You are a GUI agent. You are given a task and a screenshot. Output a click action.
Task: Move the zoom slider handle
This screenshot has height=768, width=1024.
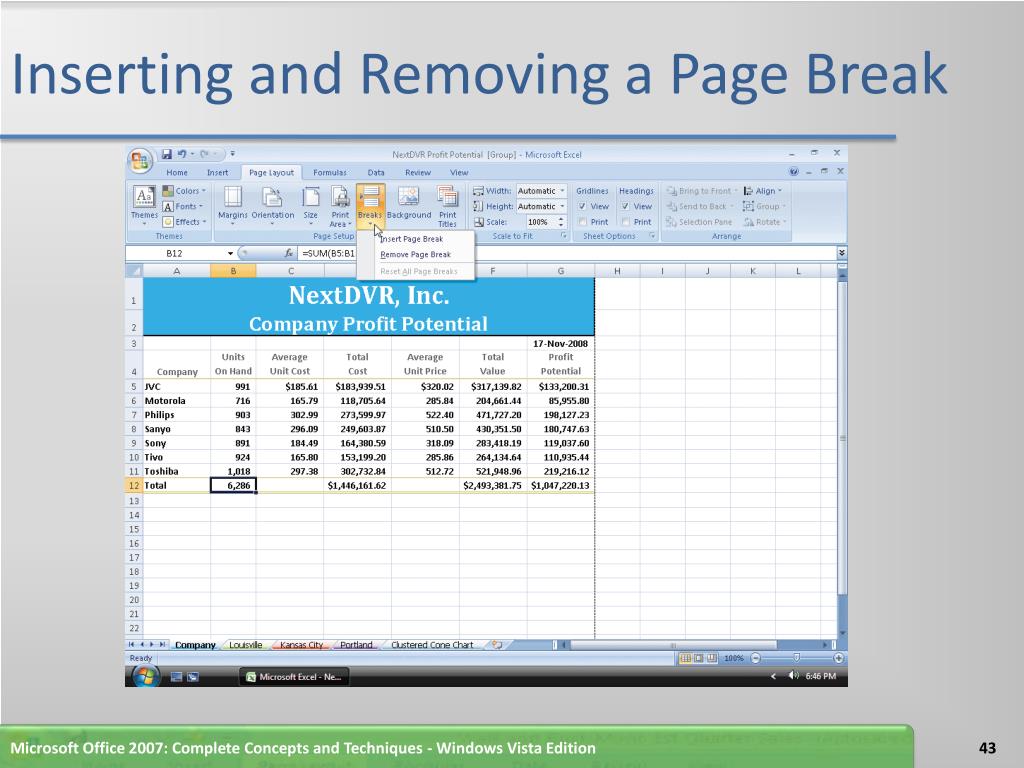[x=797, y=658]
